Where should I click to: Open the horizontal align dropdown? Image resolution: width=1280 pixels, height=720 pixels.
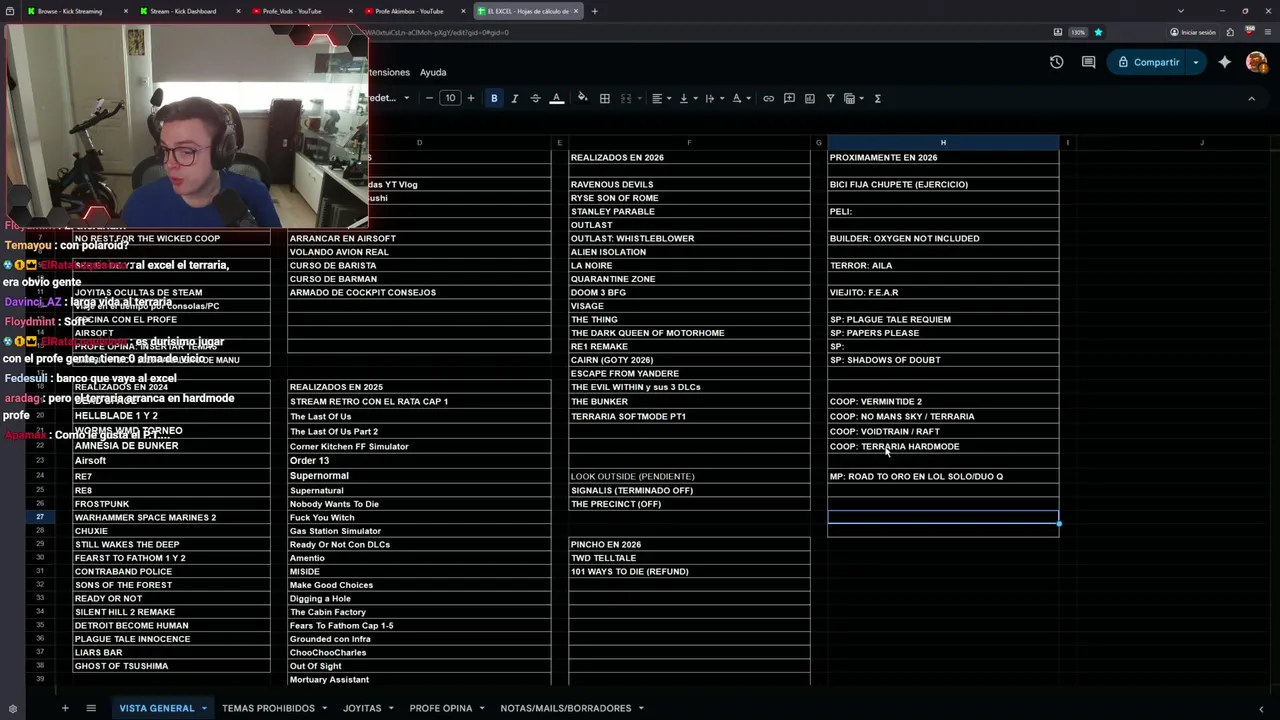[x=661, y=98]
